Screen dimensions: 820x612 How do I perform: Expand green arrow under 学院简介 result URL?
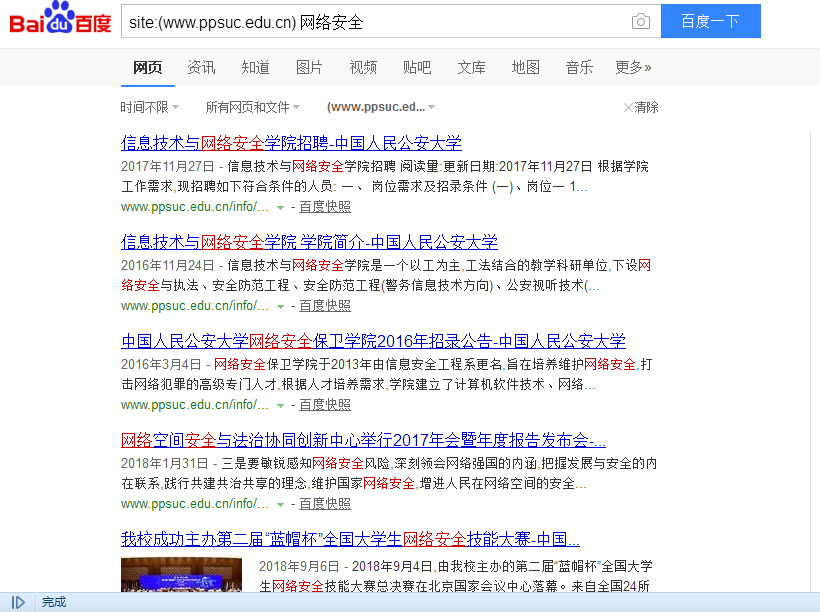click(280, 307)
